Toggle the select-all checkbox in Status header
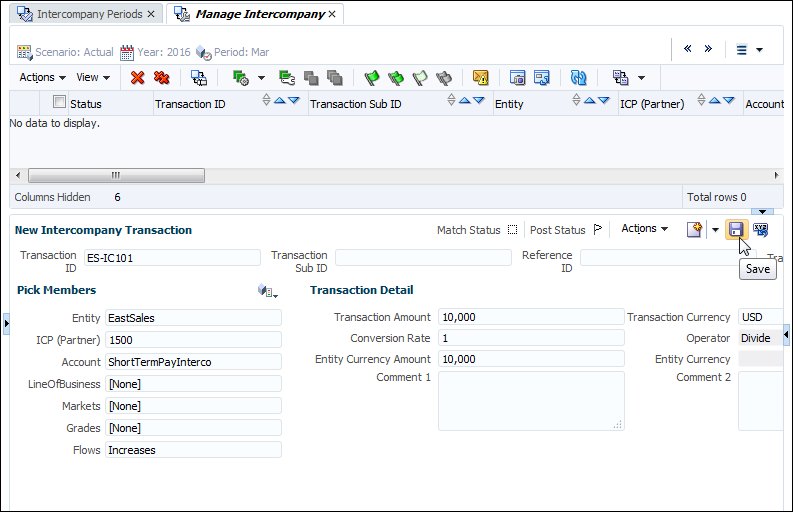 pos(59,102)
